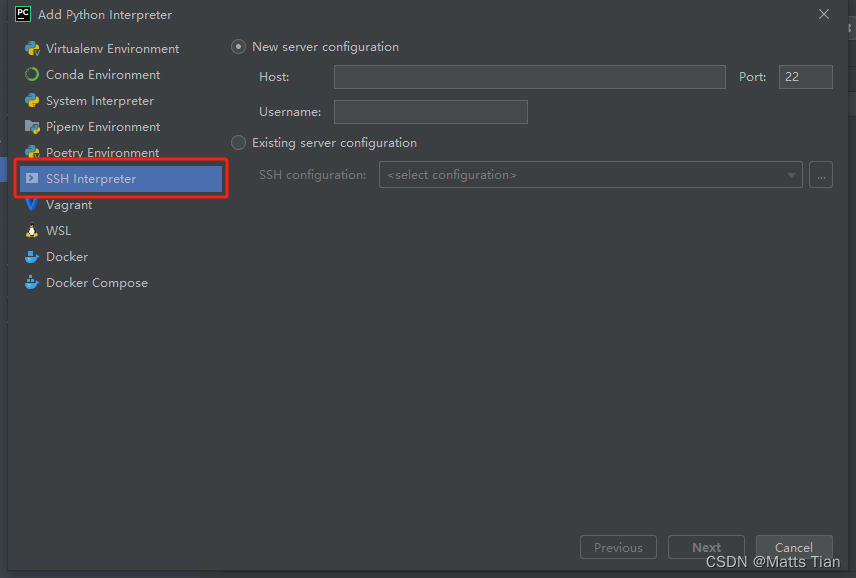Open Poetry Environment settings
The height and width of the screenshot is (578, 856).
(x=121, y=152)
